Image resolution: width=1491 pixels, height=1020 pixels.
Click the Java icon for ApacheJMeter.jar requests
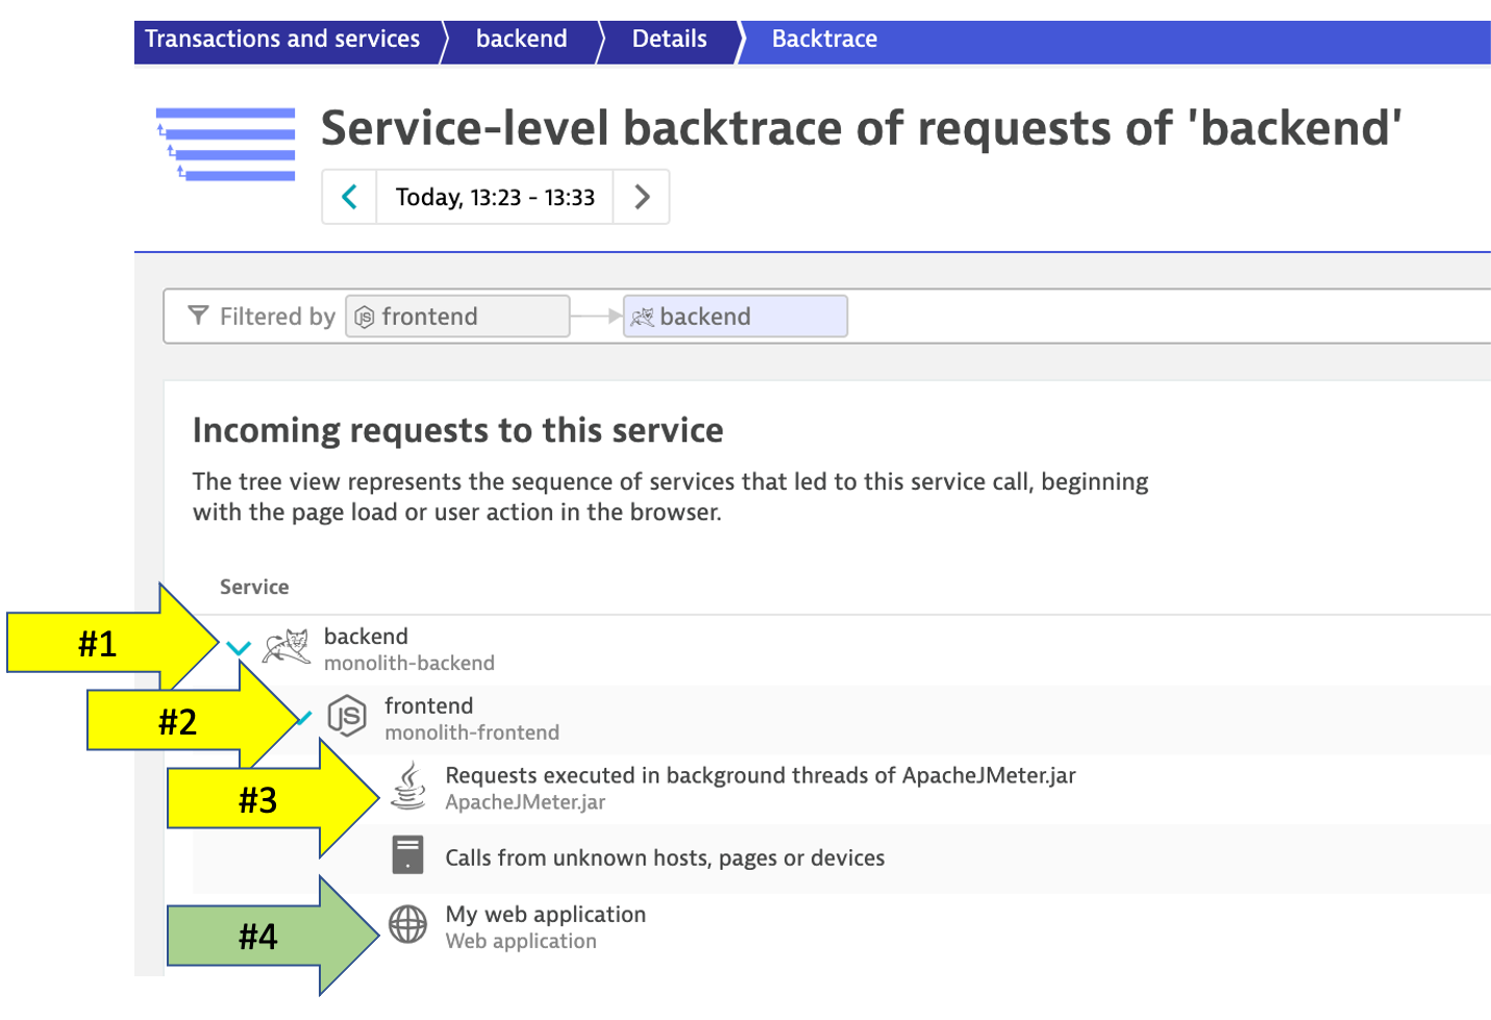click(408, 786)
